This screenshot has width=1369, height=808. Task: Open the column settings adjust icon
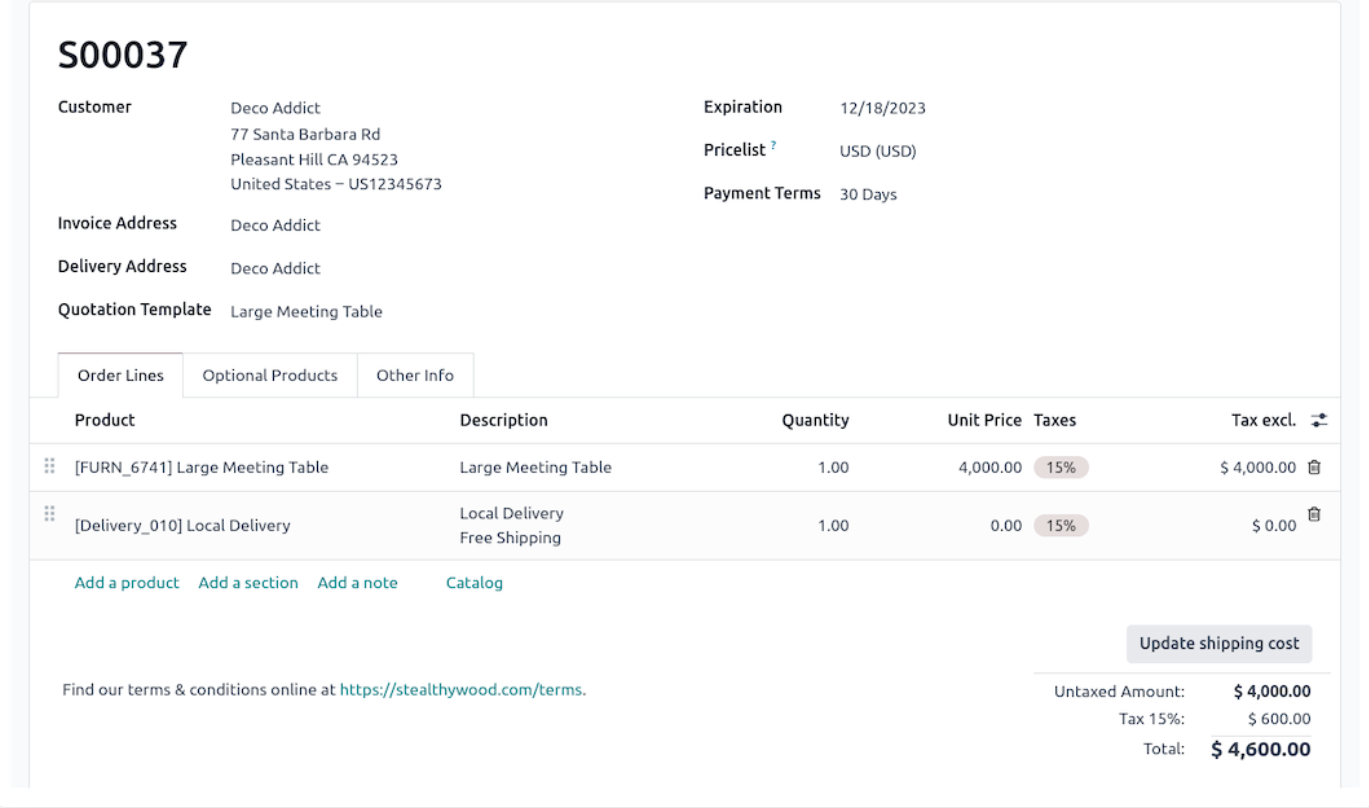coord(1319,421)
